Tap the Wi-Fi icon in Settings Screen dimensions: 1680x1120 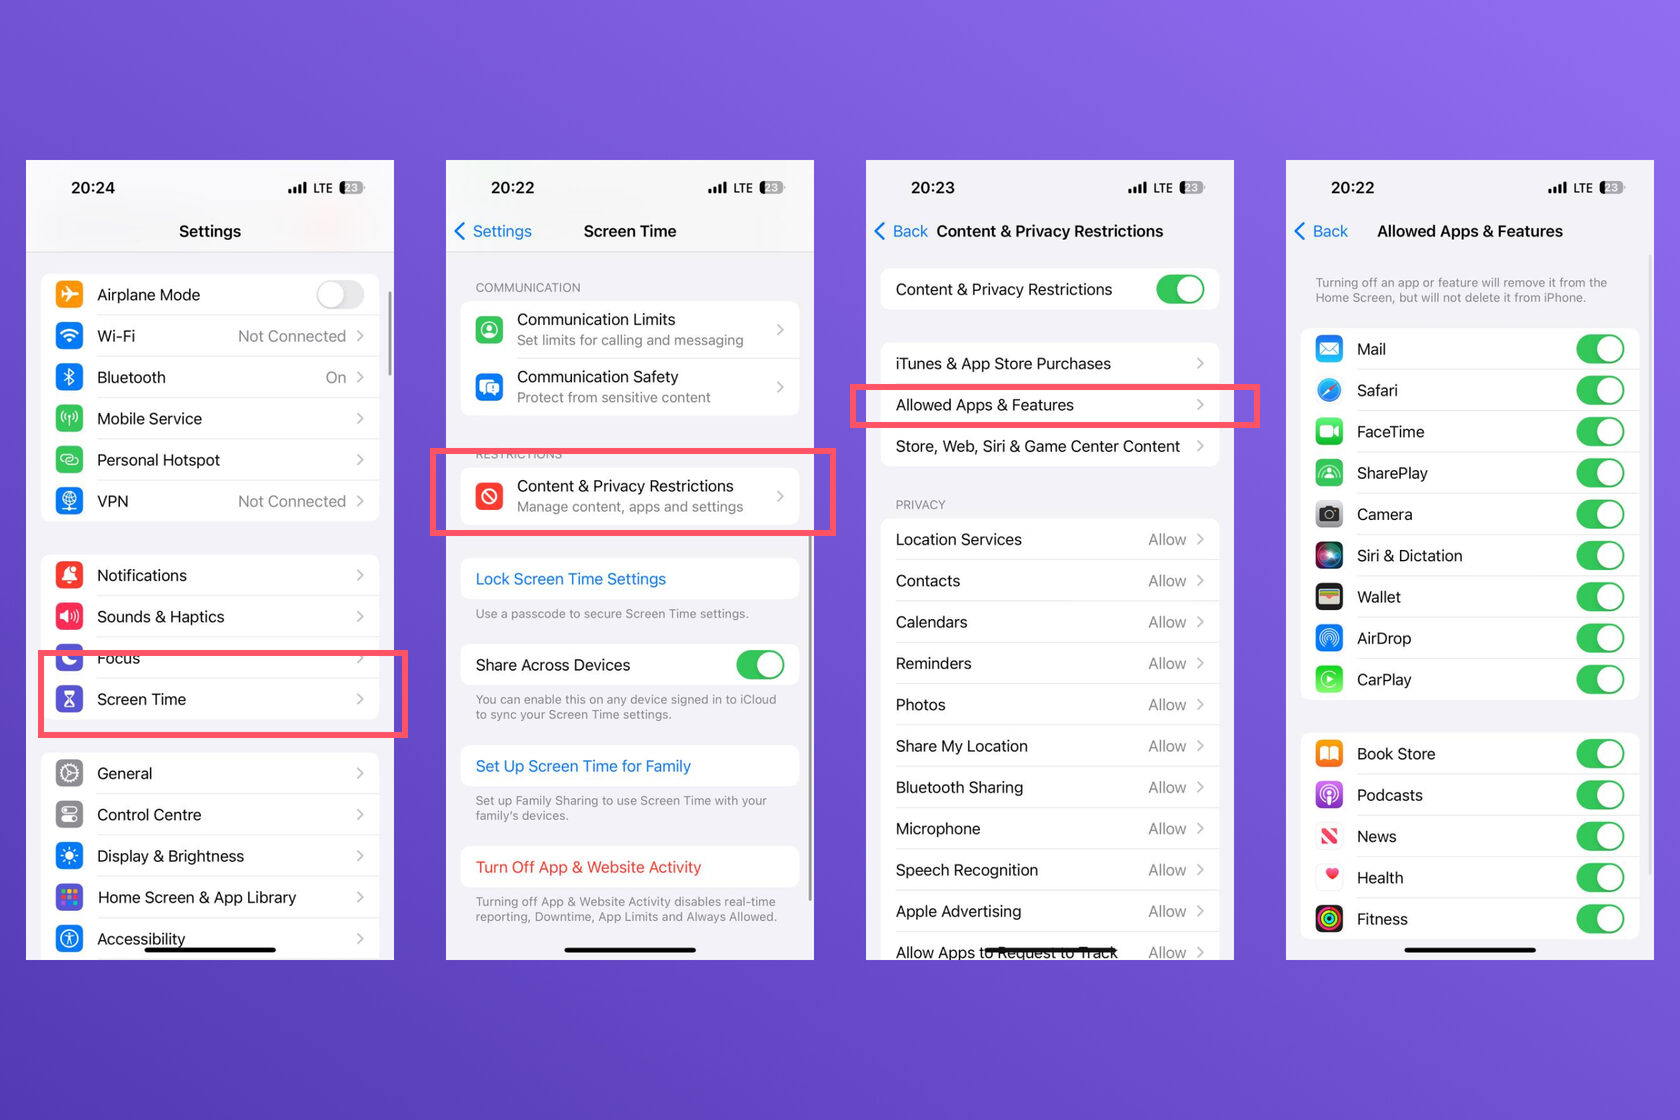tap(69, 336)
